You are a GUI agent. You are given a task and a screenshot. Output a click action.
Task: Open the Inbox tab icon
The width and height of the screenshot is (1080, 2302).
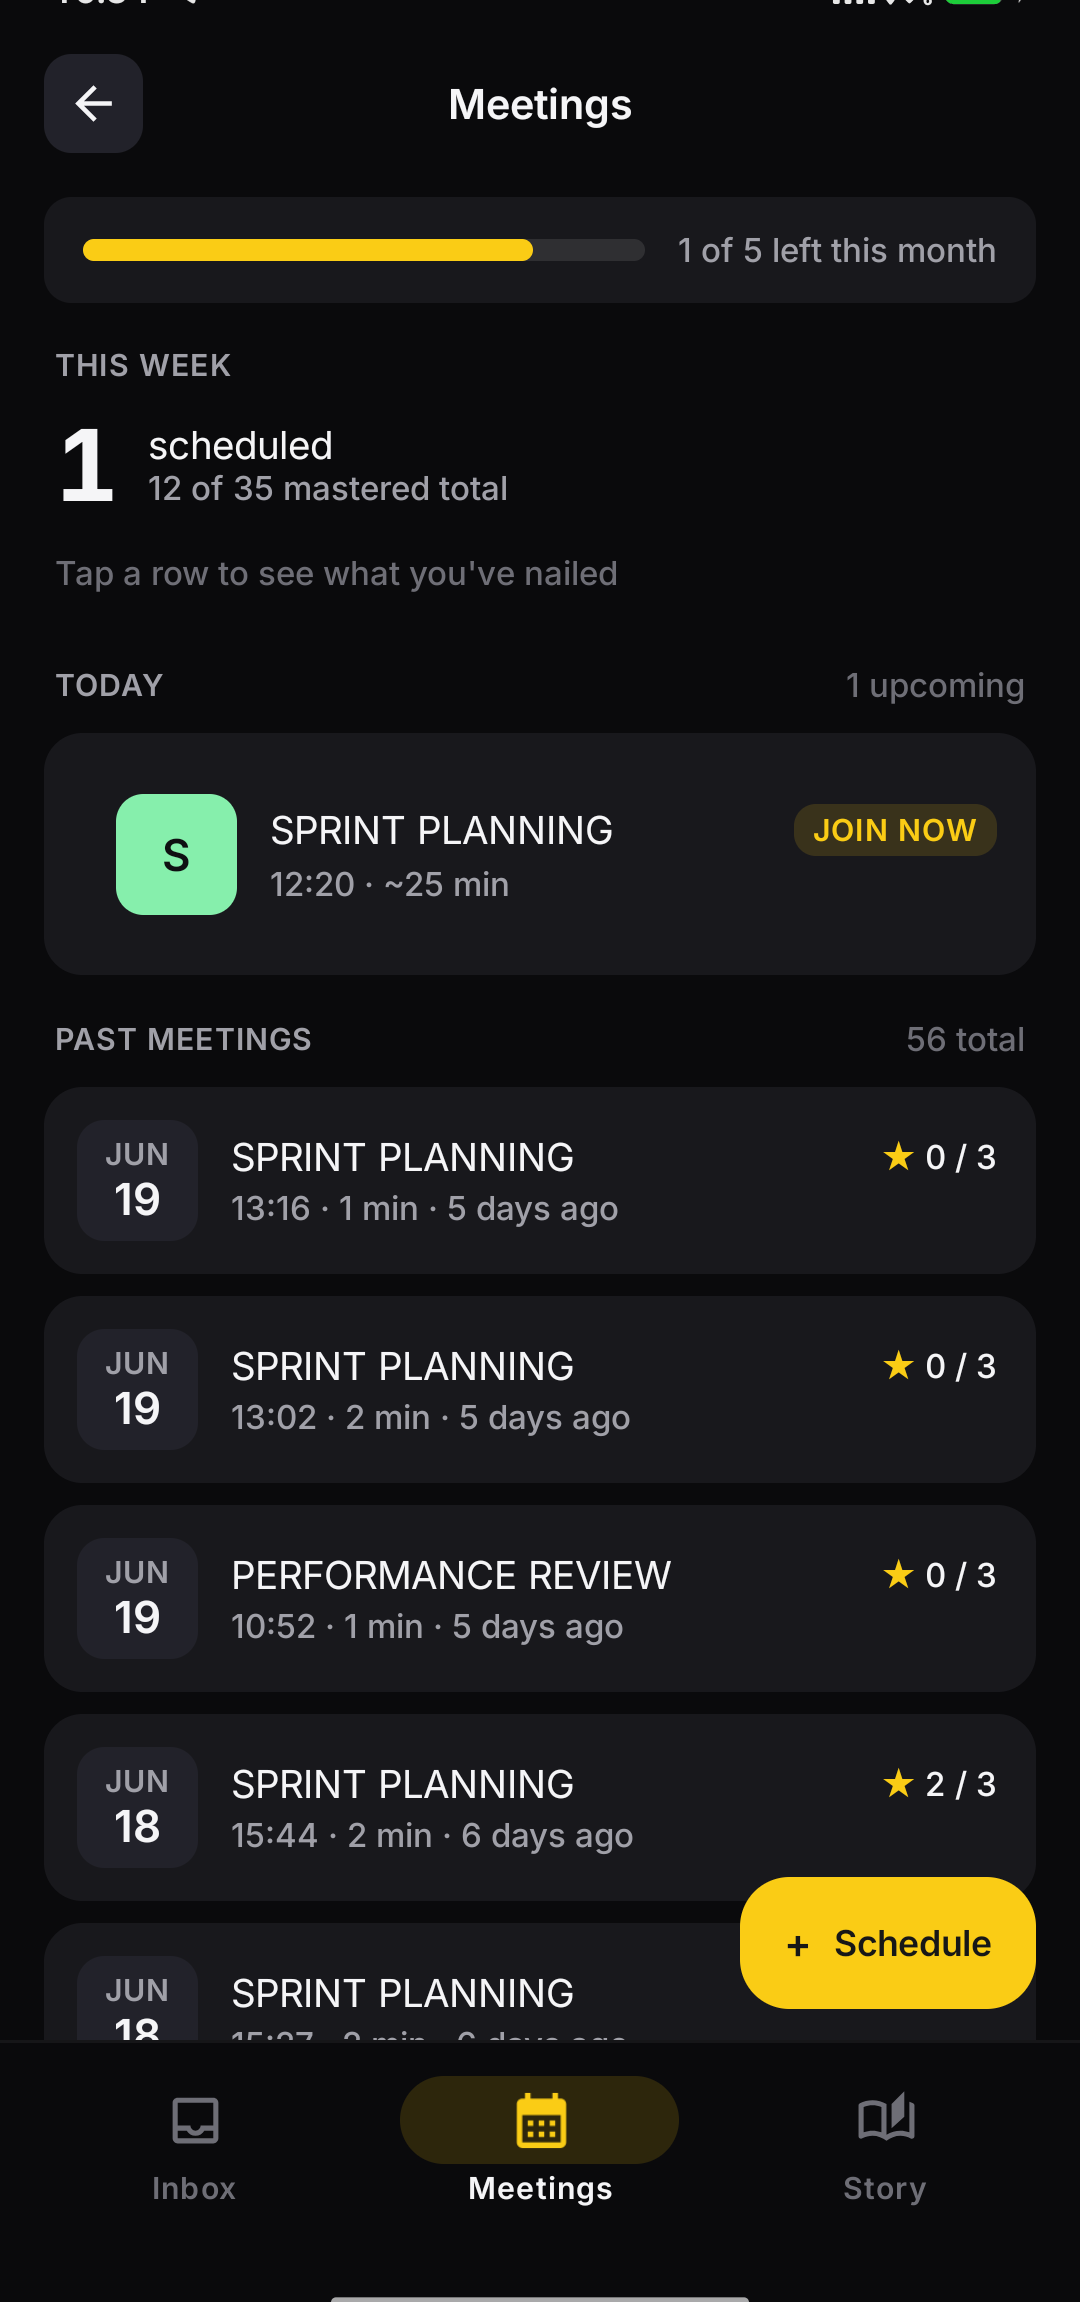195,2120
